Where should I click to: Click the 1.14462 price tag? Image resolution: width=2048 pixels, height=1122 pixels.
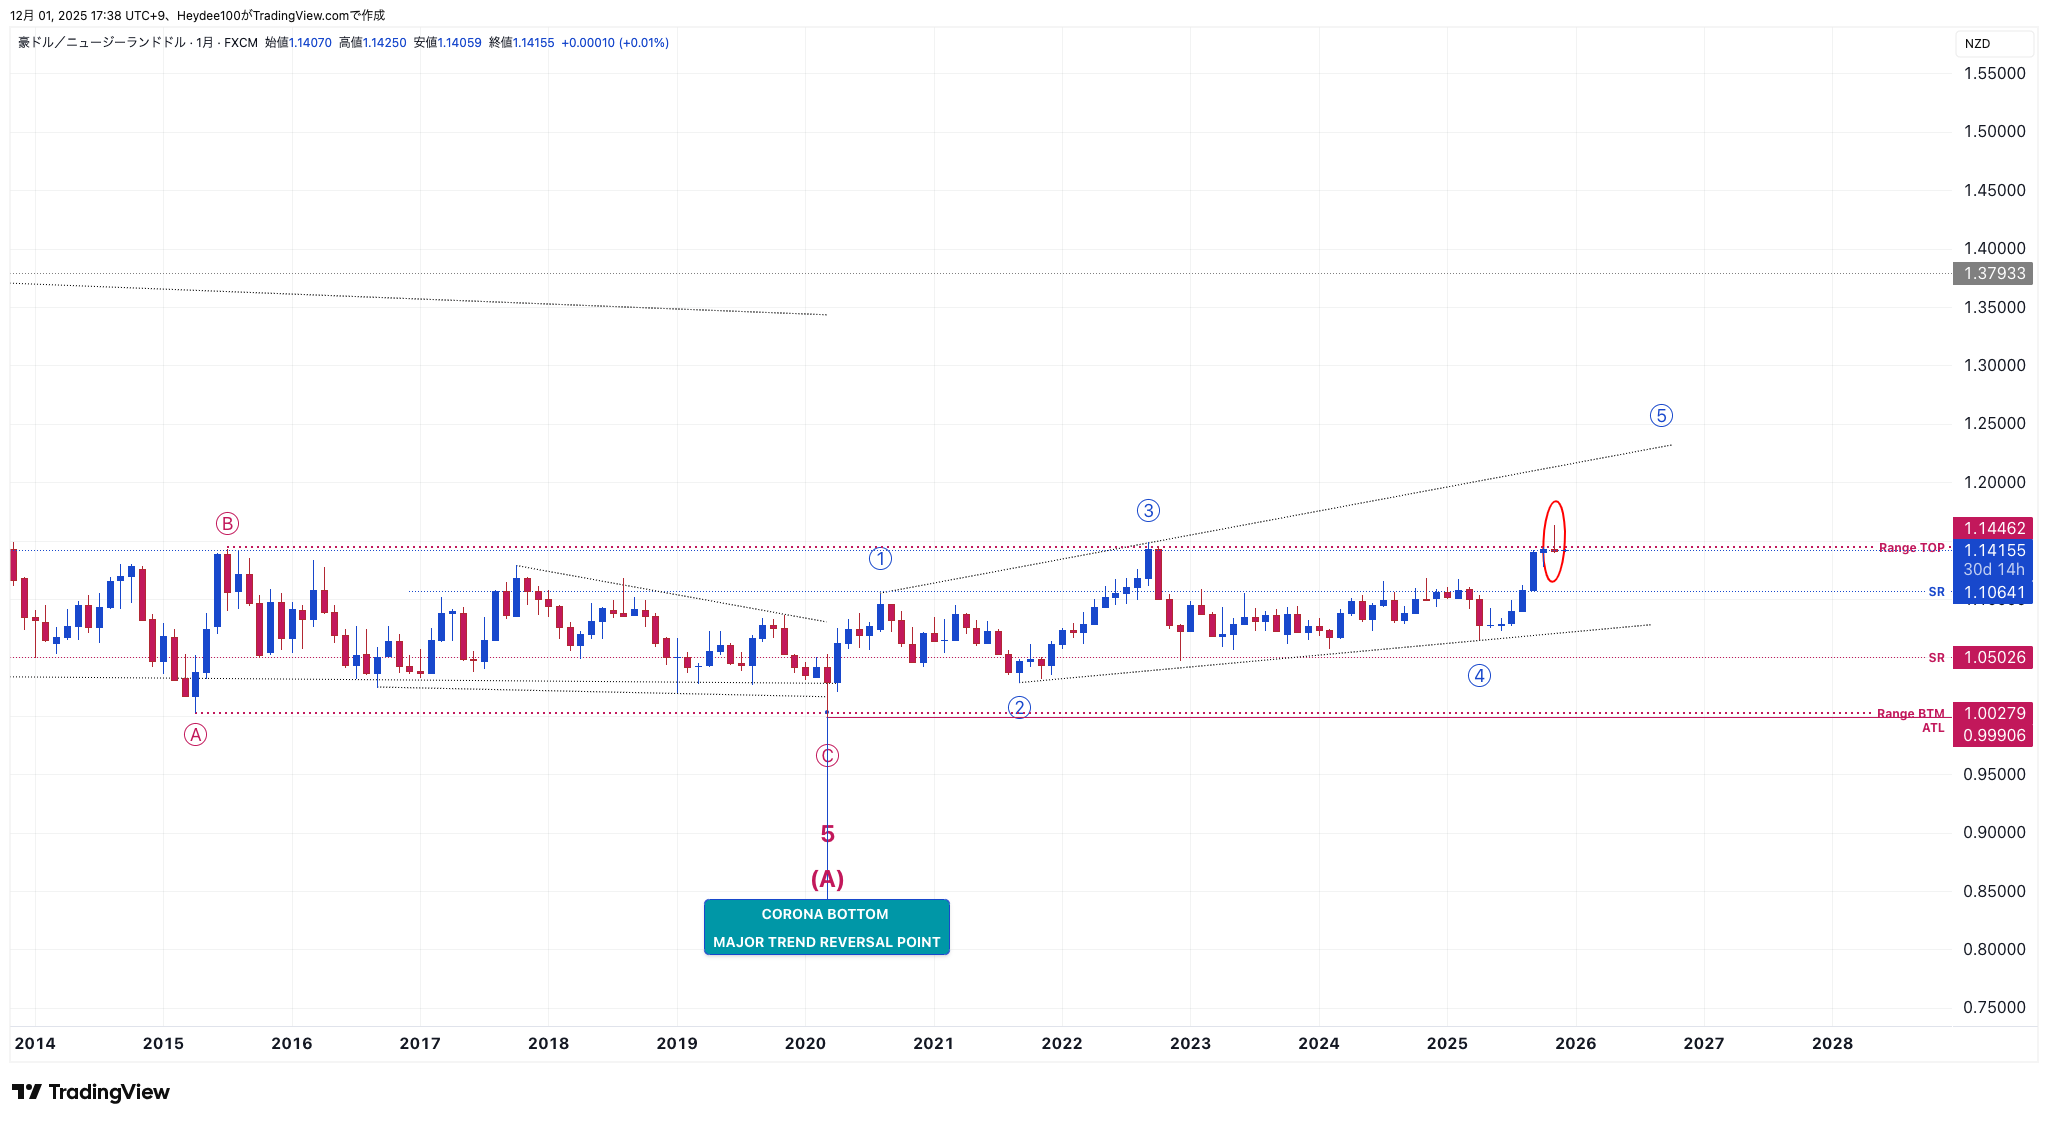[x=1993, y=528]
